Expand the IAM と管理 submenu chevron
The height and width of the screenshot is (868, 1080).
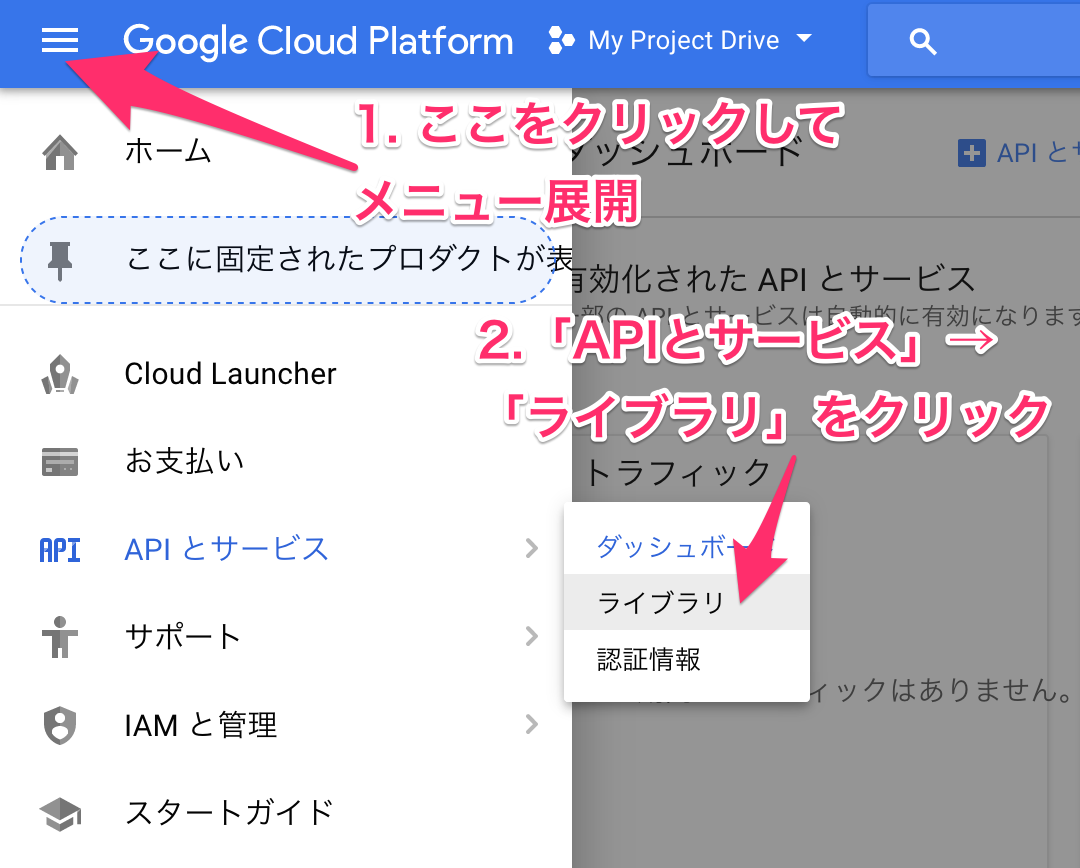pos(533,725)
